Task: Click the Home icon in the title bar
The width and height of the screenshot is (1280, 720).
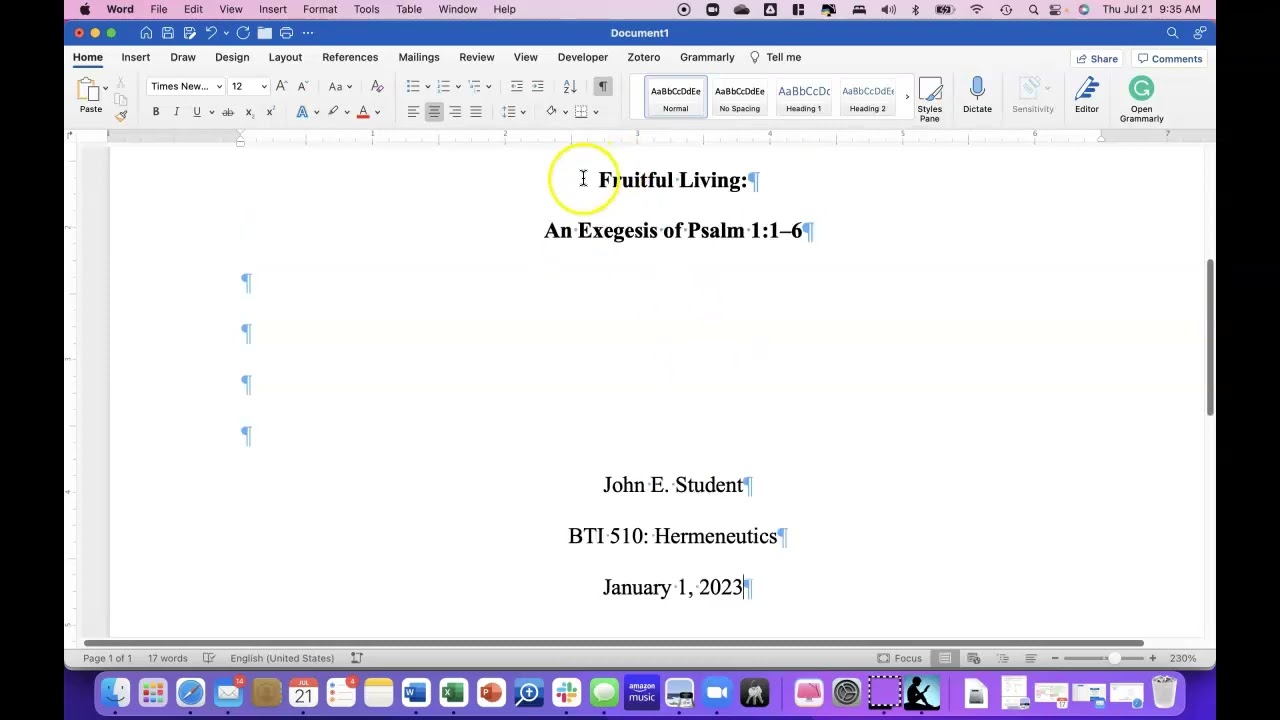Action: pos(146,33)
